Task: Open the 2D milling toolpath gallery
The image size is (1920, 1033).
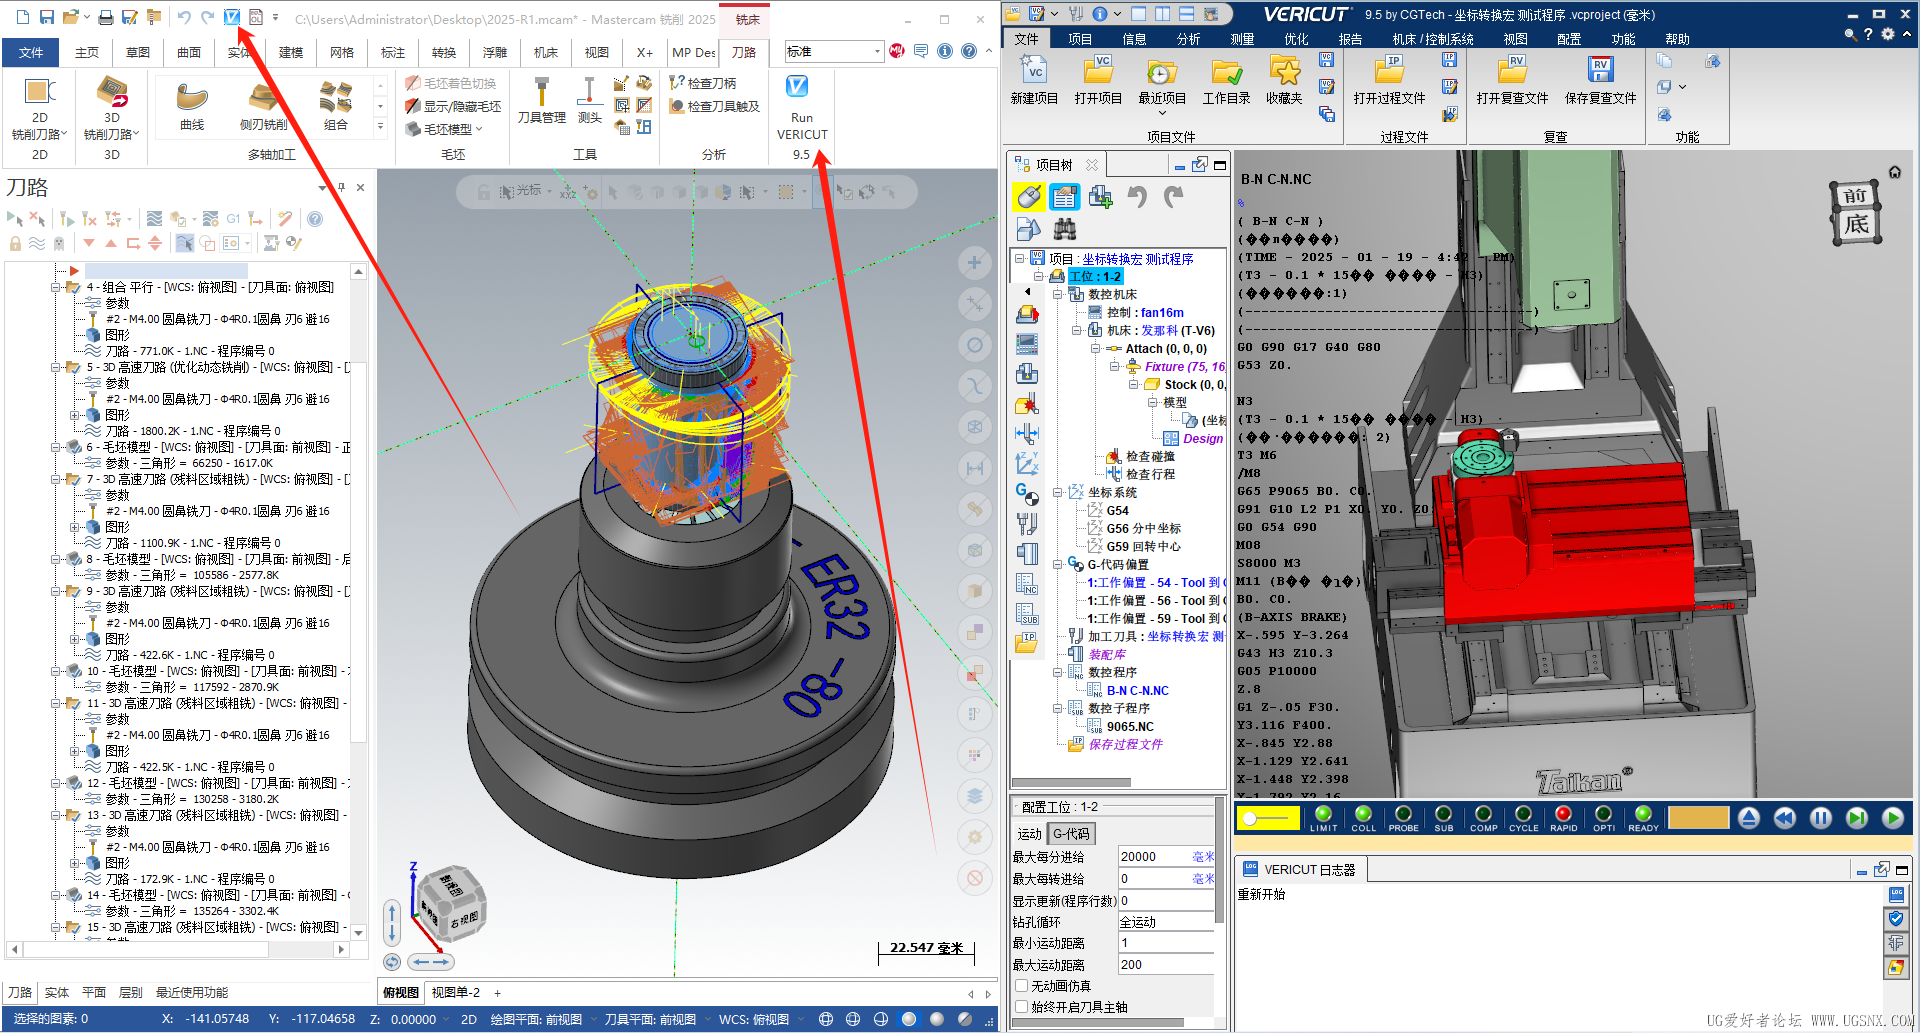Action: pyautogui.click(x=39, y=108)
